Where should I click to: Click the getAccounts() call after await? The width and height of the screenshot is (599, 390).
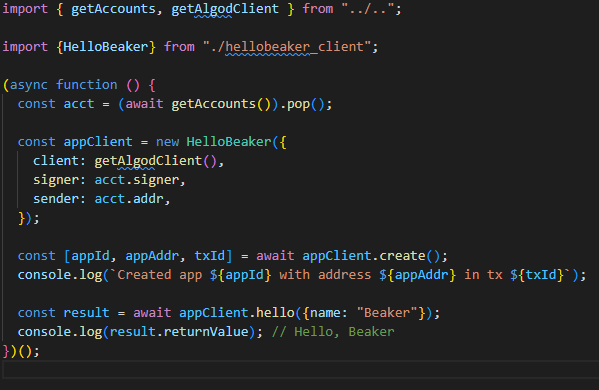coord(221,104)
